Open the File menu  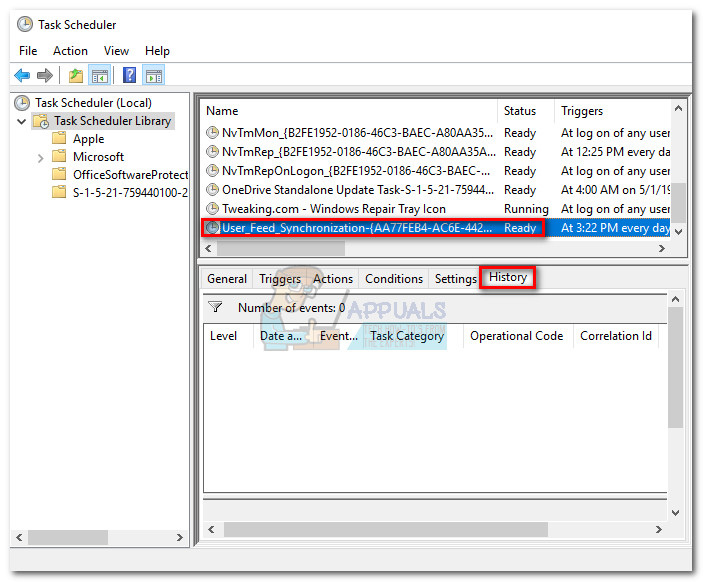pos(28,51)
